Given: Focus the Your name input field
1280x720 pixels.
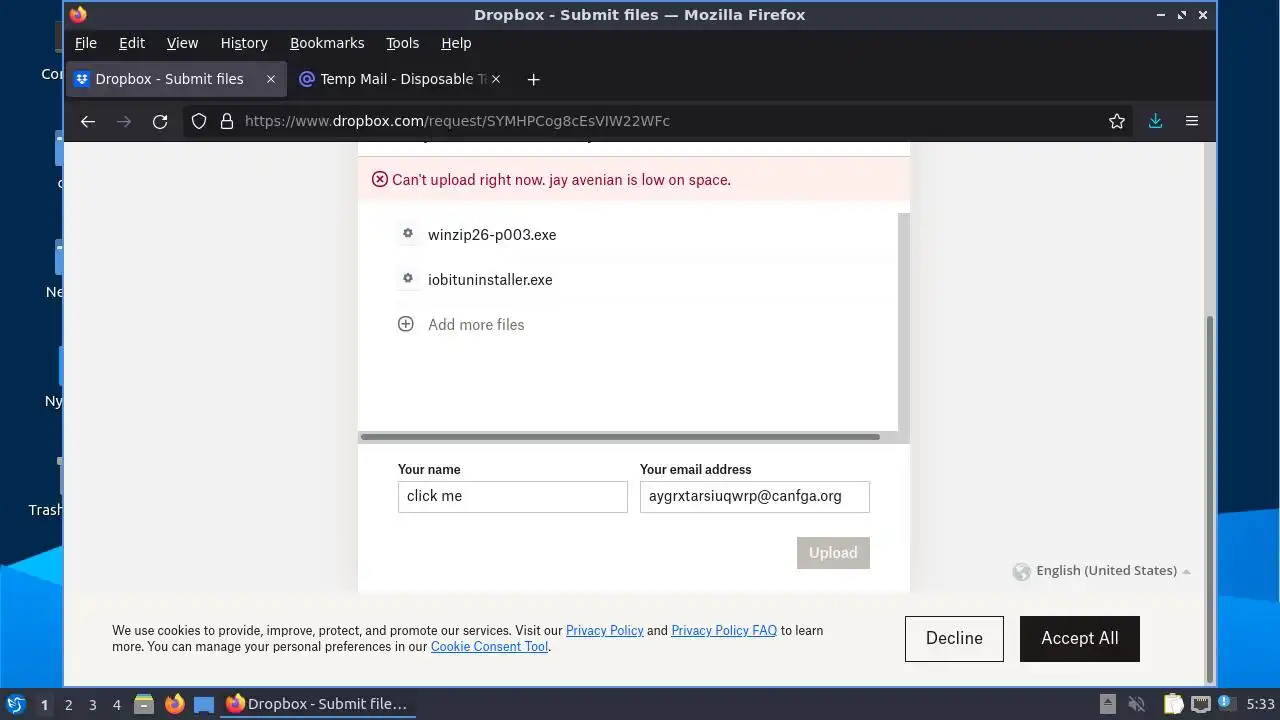Looking at the screenshot, I should tap(513, 497).
